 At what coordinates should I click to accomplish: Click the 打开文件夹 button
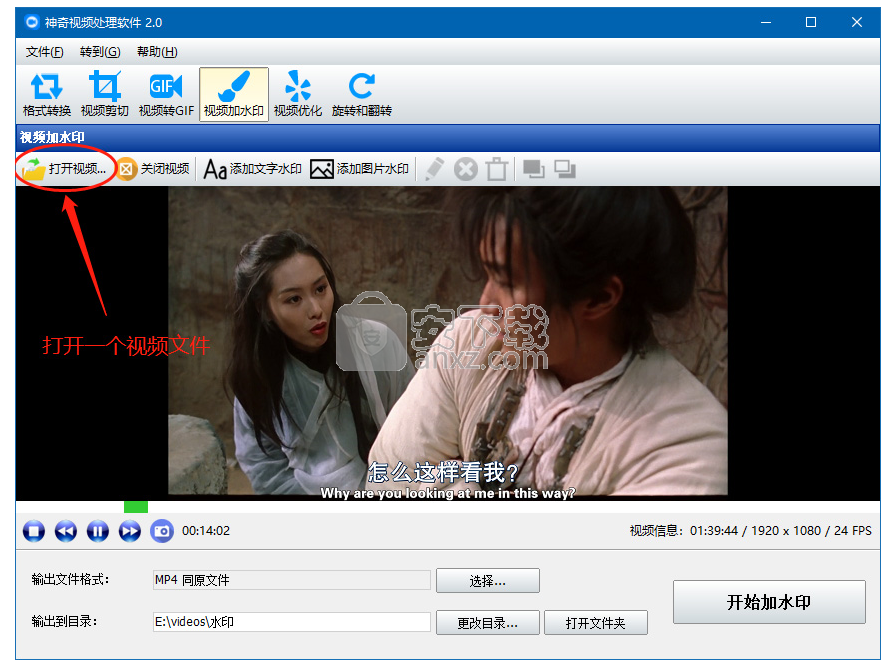[595, 623]
